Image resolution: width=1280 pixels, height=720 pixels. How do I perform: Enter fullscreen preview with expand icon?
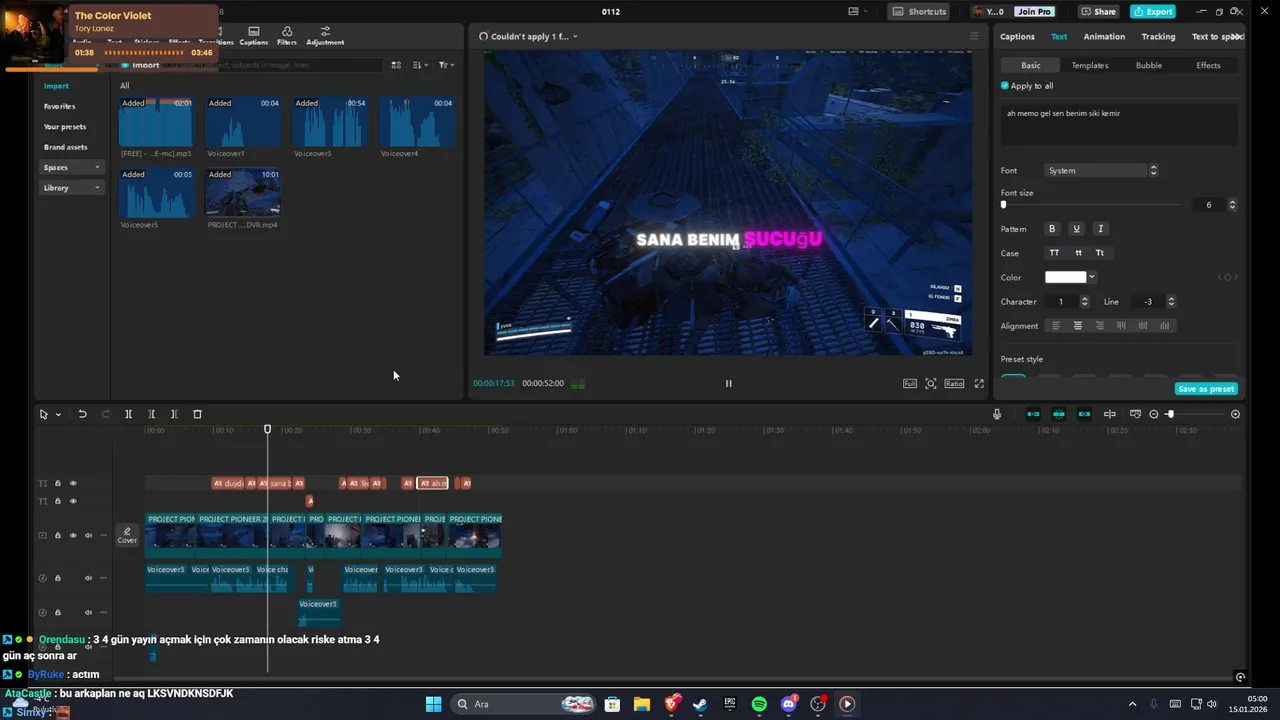tap(979, 383)
